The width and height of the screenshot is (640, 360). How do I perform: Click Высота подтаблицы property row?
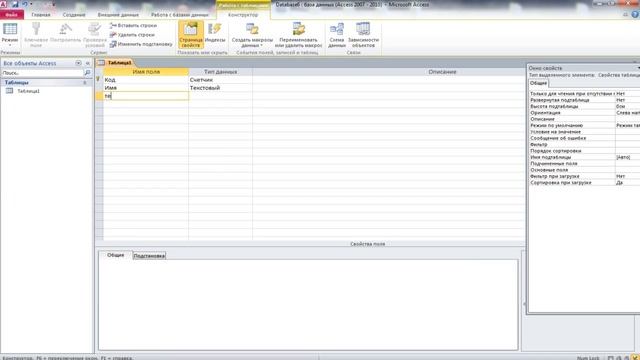pos(584,107)
